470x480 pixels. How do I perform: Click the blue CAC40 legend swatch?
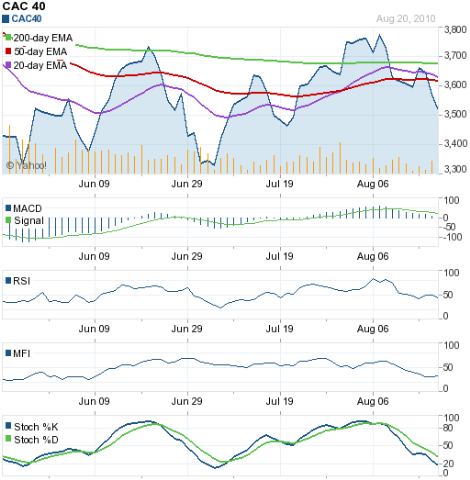5,19
